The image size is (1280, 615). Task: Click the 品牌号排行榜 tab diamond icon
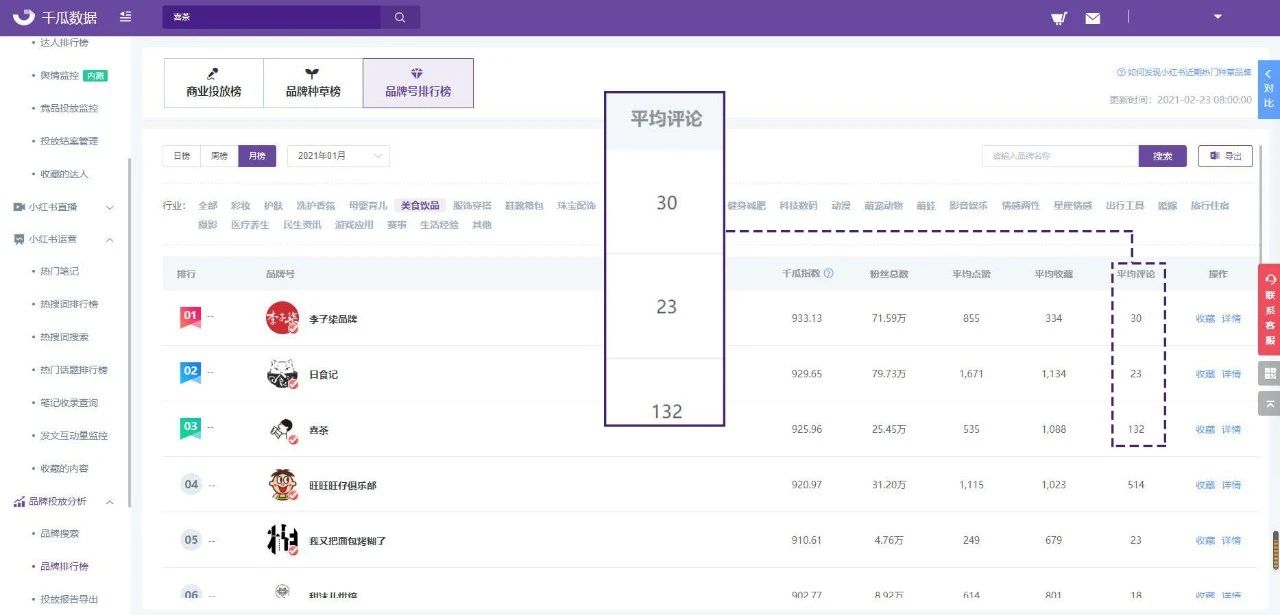pyautogui.click(x=417, y=74)
